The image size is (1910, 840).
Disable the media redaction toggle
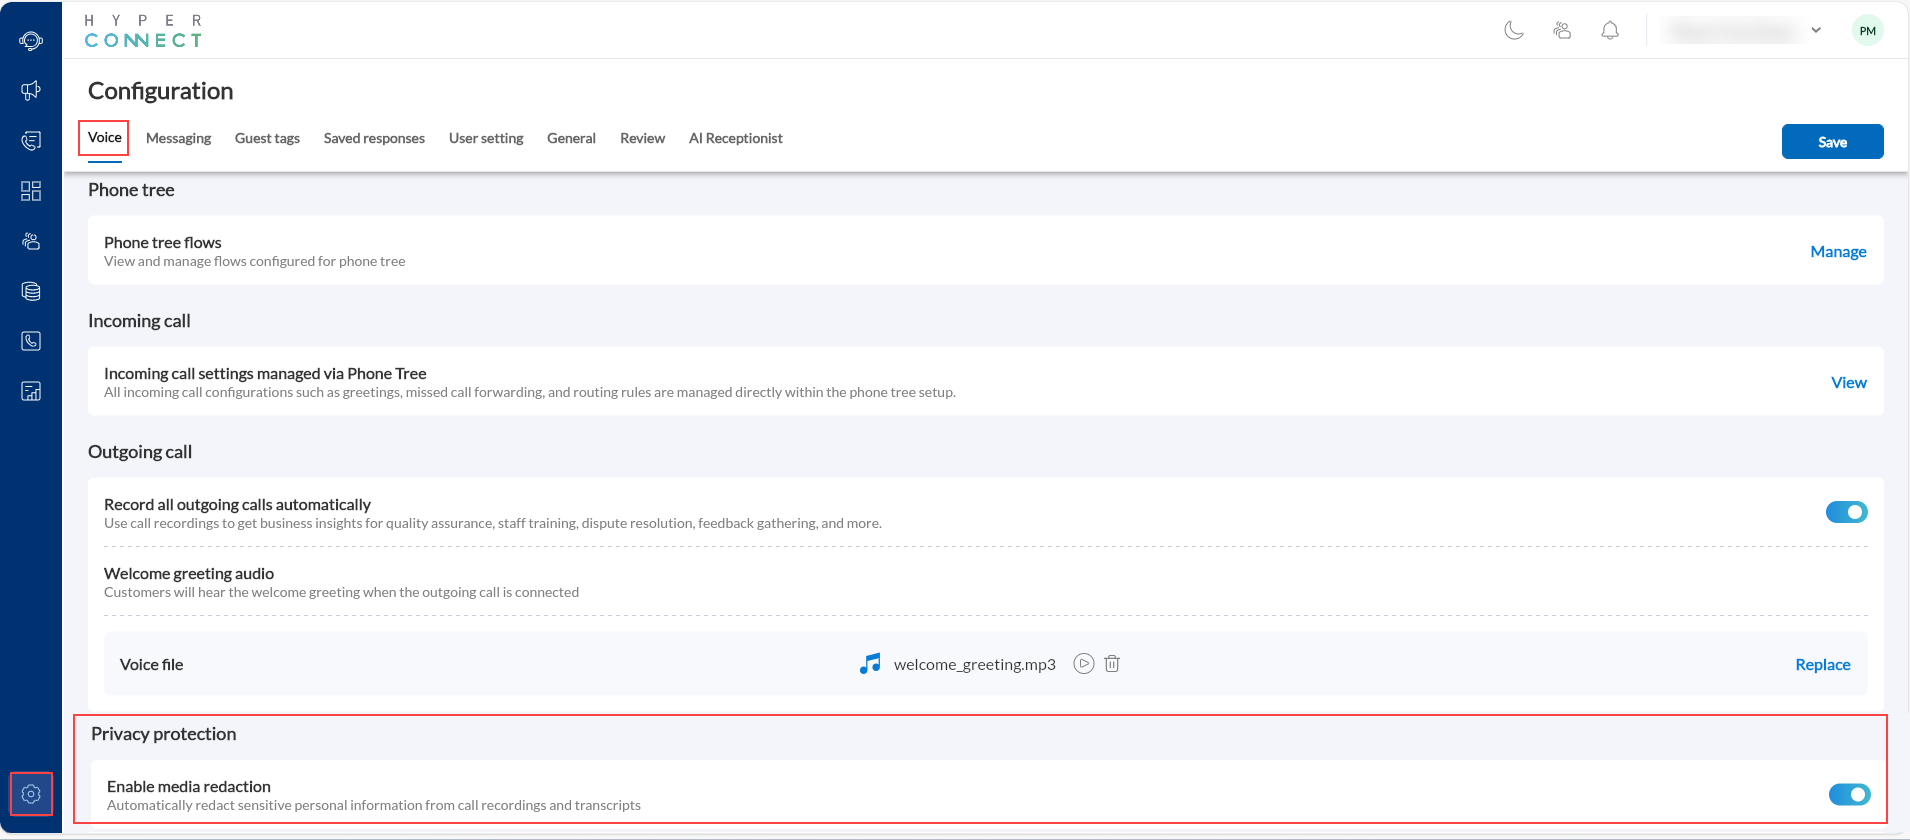pos(1849,794)
